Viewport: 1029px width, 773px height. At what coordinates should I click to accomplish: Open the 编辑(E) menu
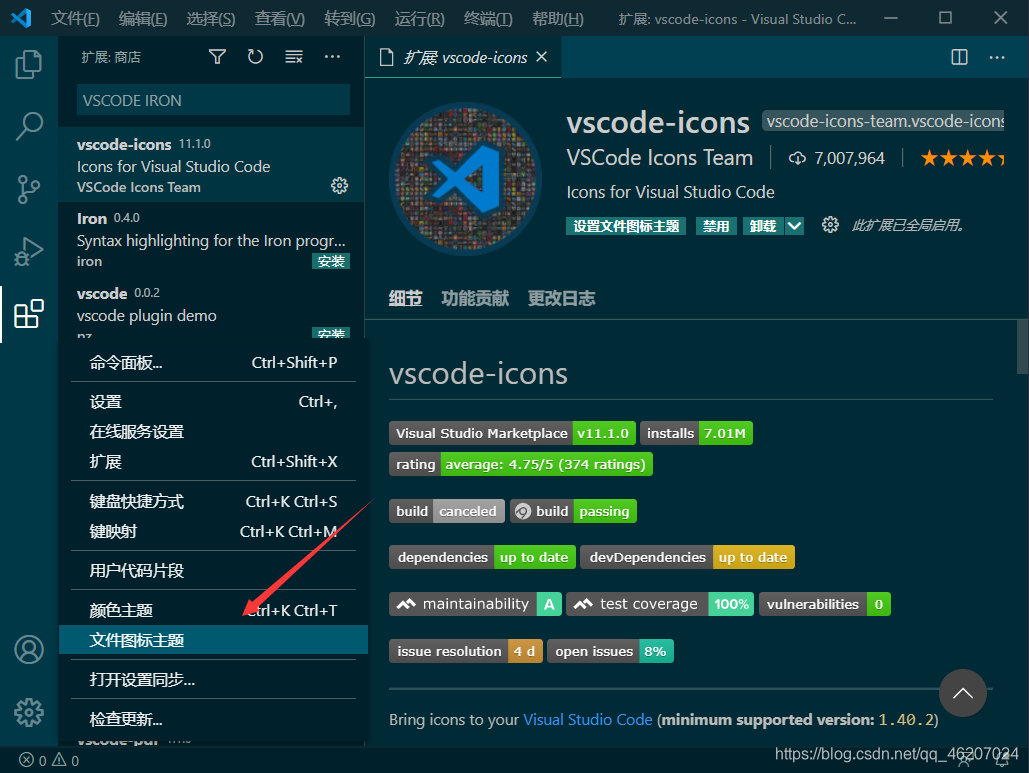143,18
